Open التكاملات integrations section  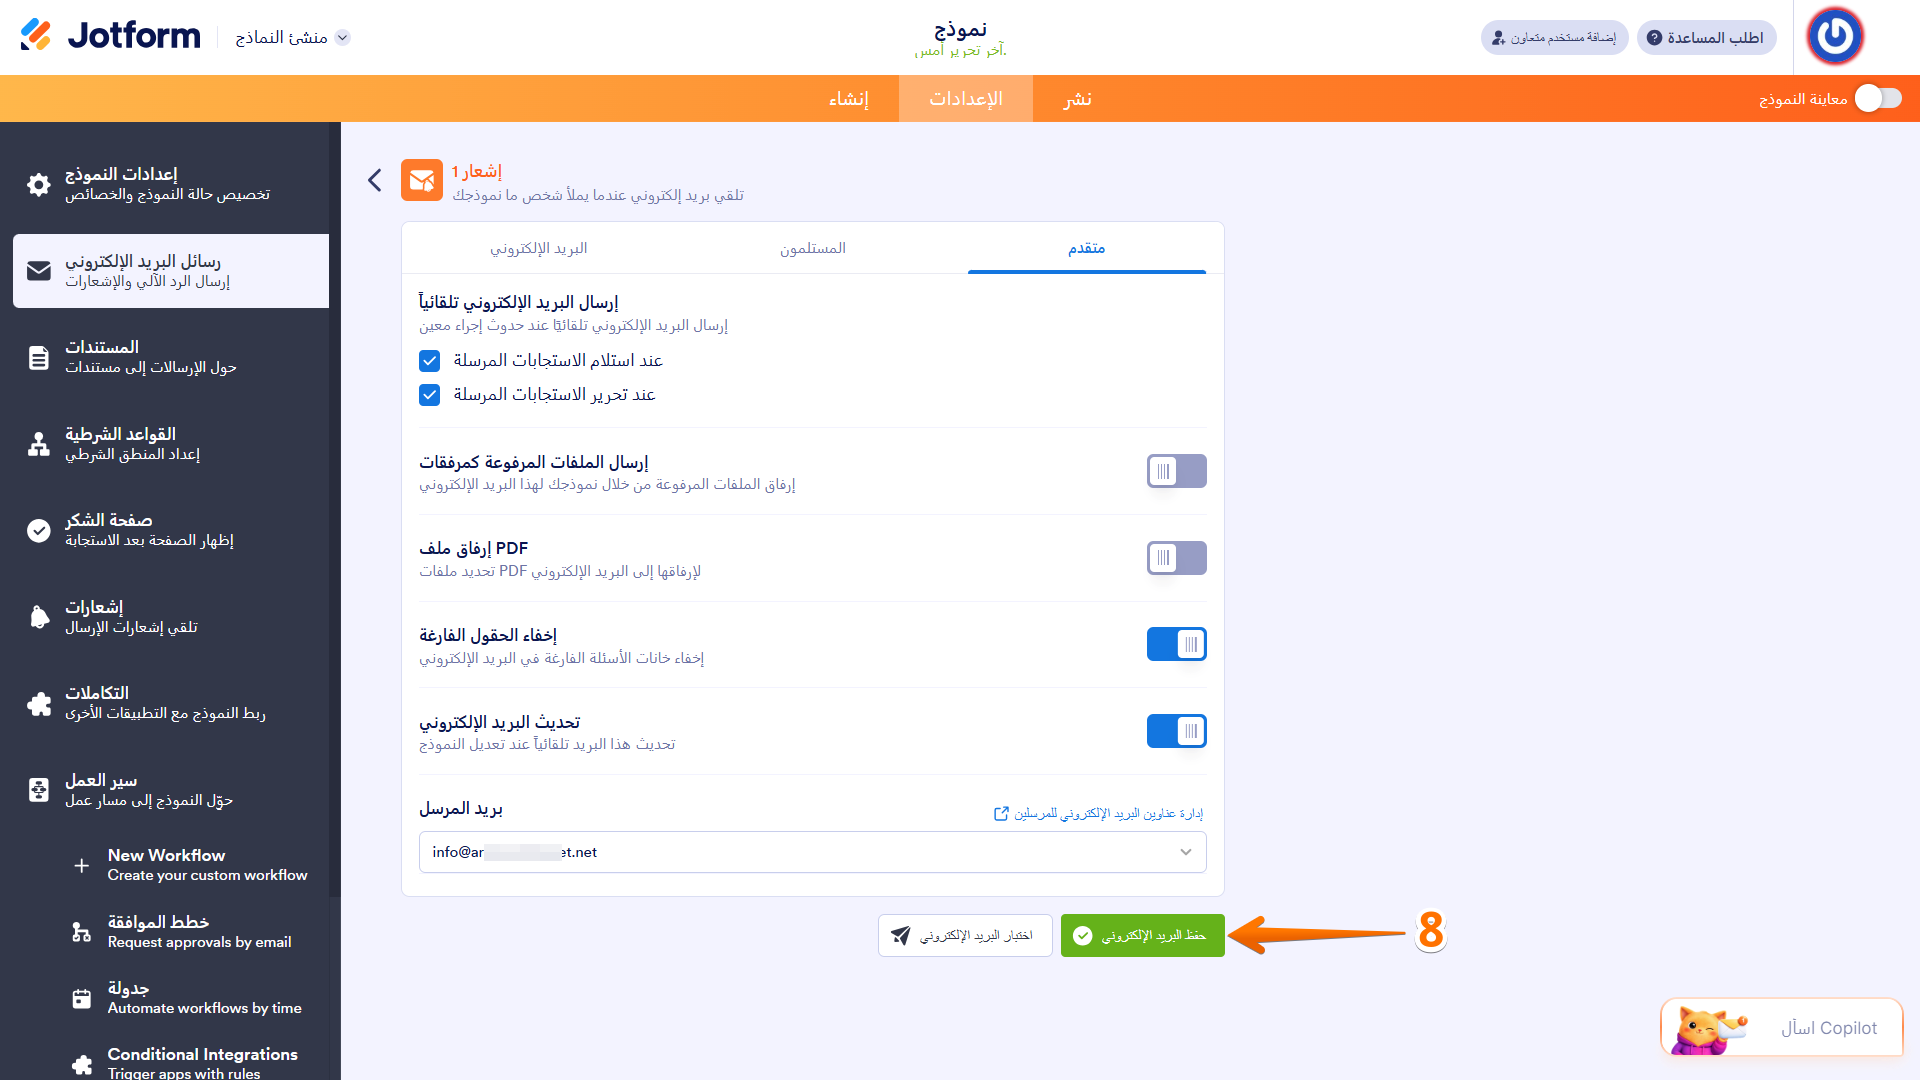coord(170,703)
